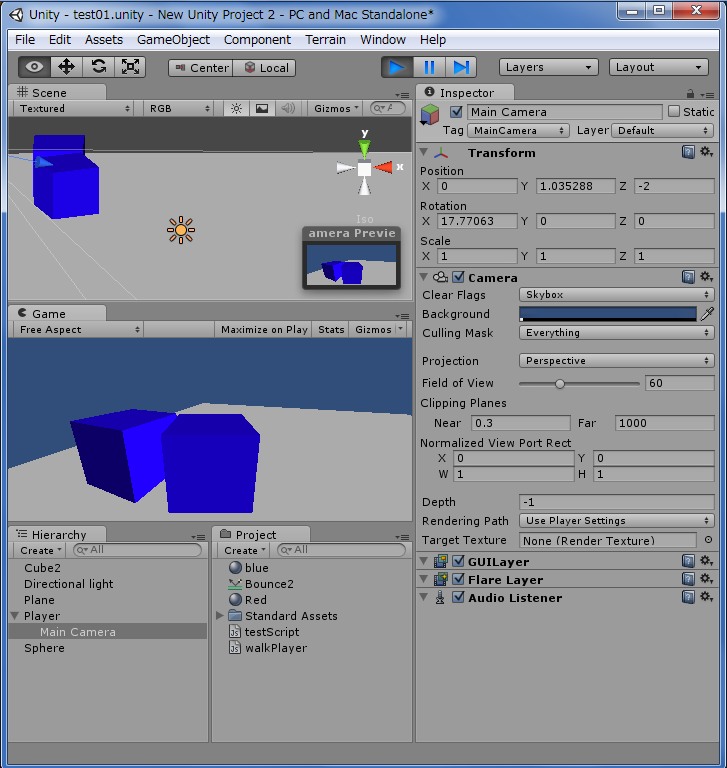The image size is (727, 768).
Task: Select the walkPlayer script
Action: click(268, 648)
